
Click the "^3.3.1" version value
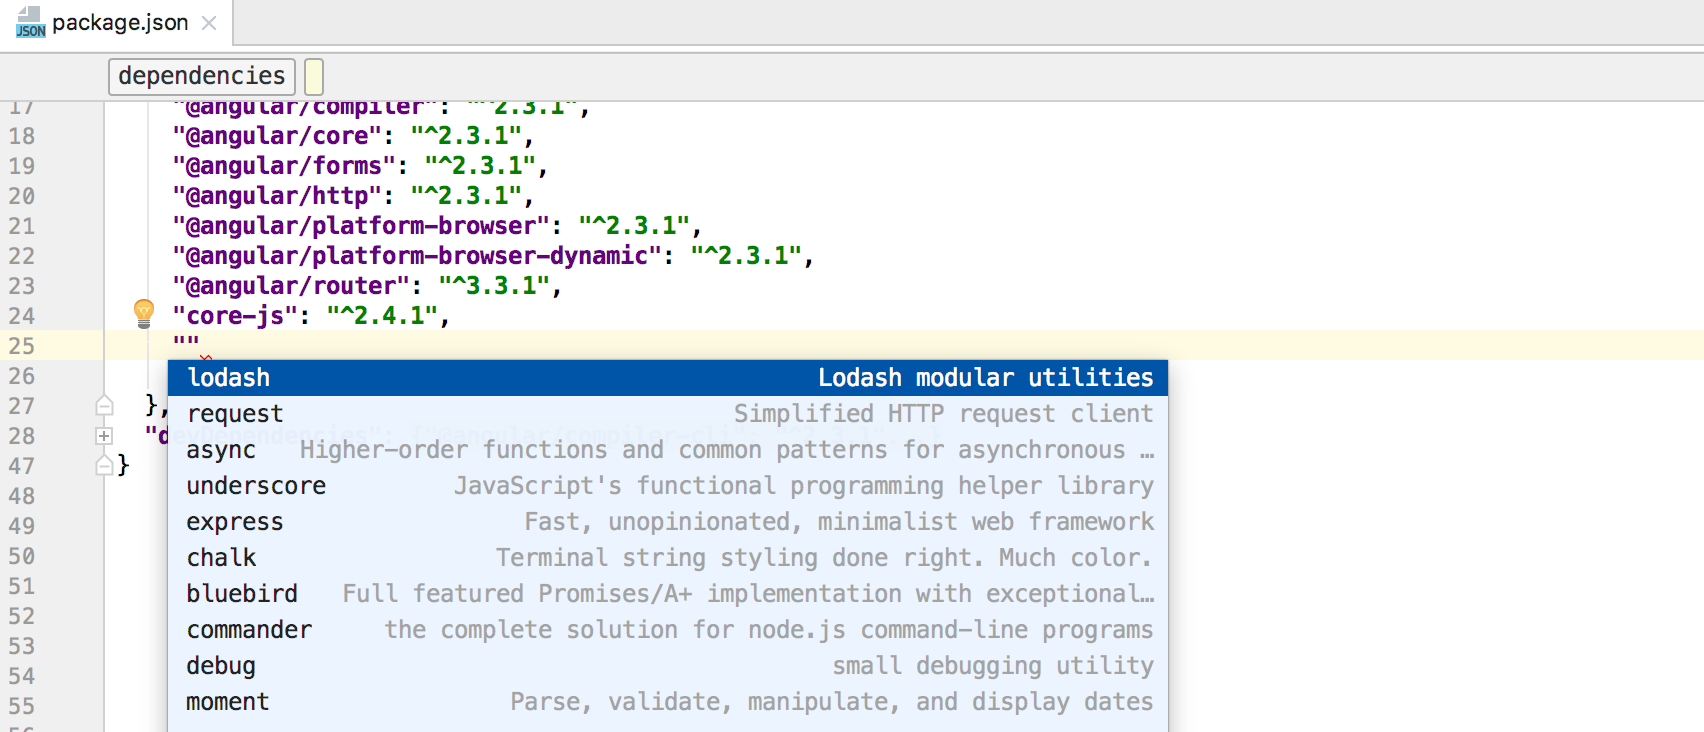tap(494, 286)
